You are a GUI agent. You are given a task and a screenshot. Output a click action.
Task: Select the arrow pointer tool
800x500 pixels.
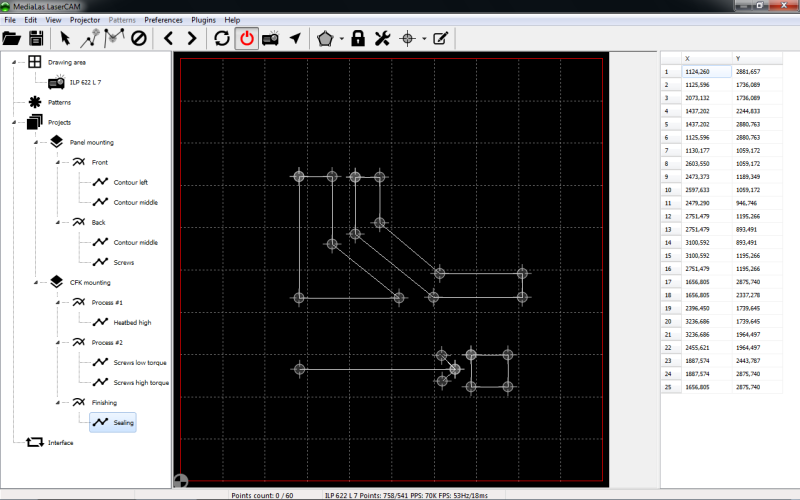(65, 39)
